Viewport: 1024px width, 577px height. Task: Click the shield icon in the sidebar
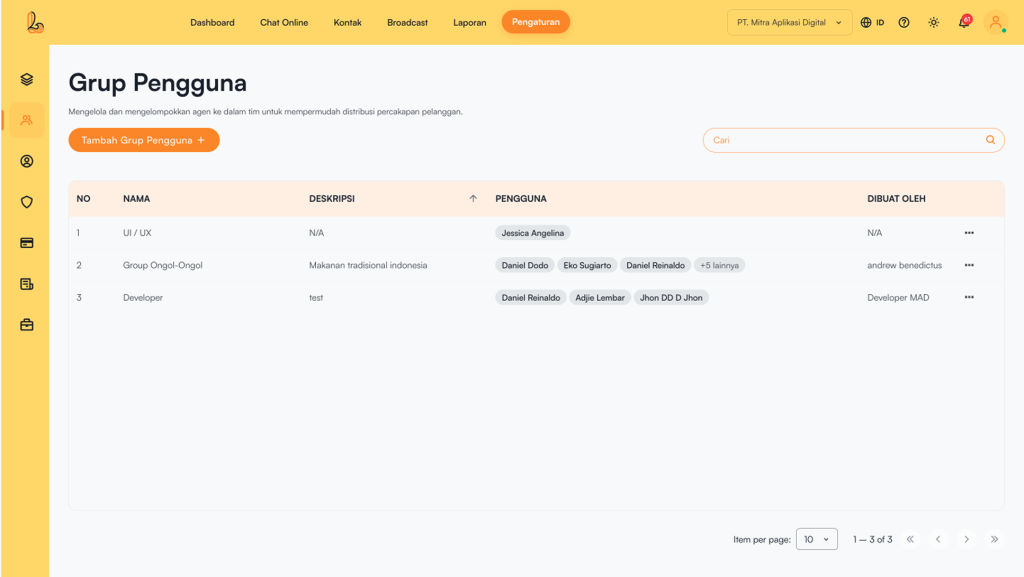(x=27, y=202)
